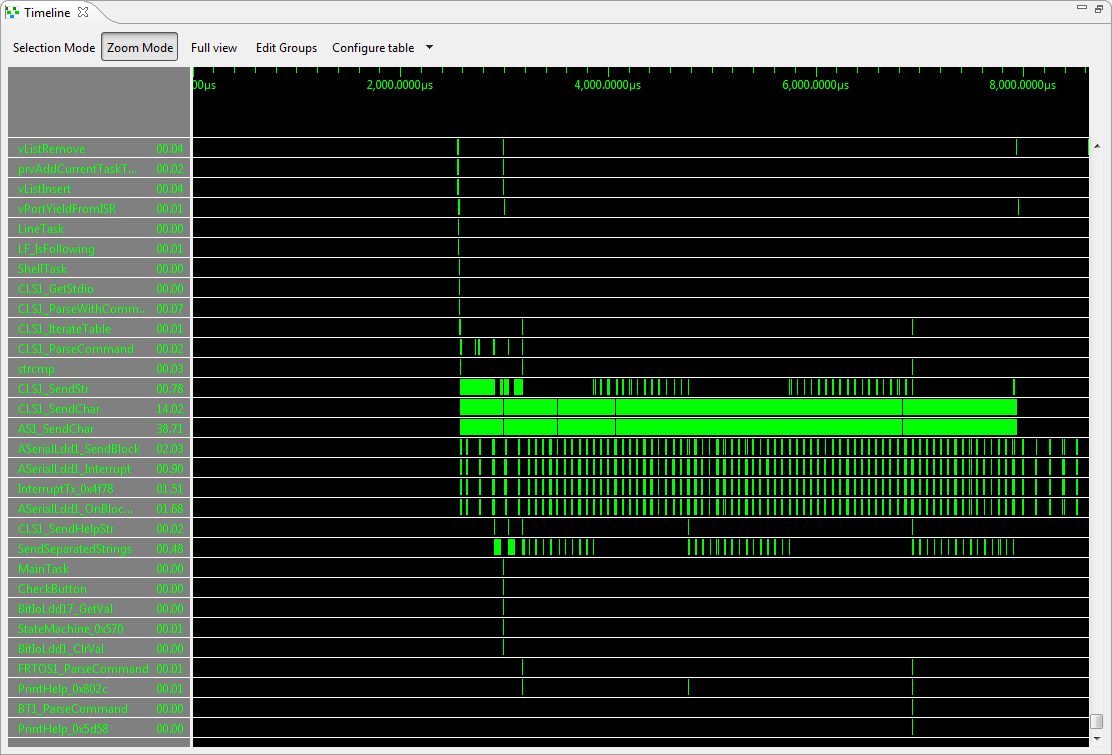This screenshot has width=1112, height=755.
Task: Select the vListRemove function row
Action: [x=52, y=148]
